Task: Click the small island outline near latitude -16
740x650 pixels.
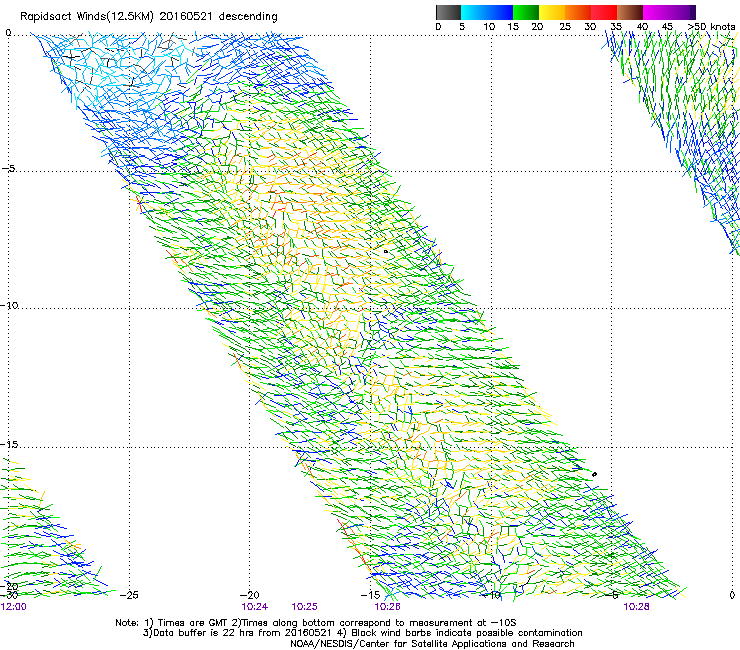Action: tap(594, 474)
